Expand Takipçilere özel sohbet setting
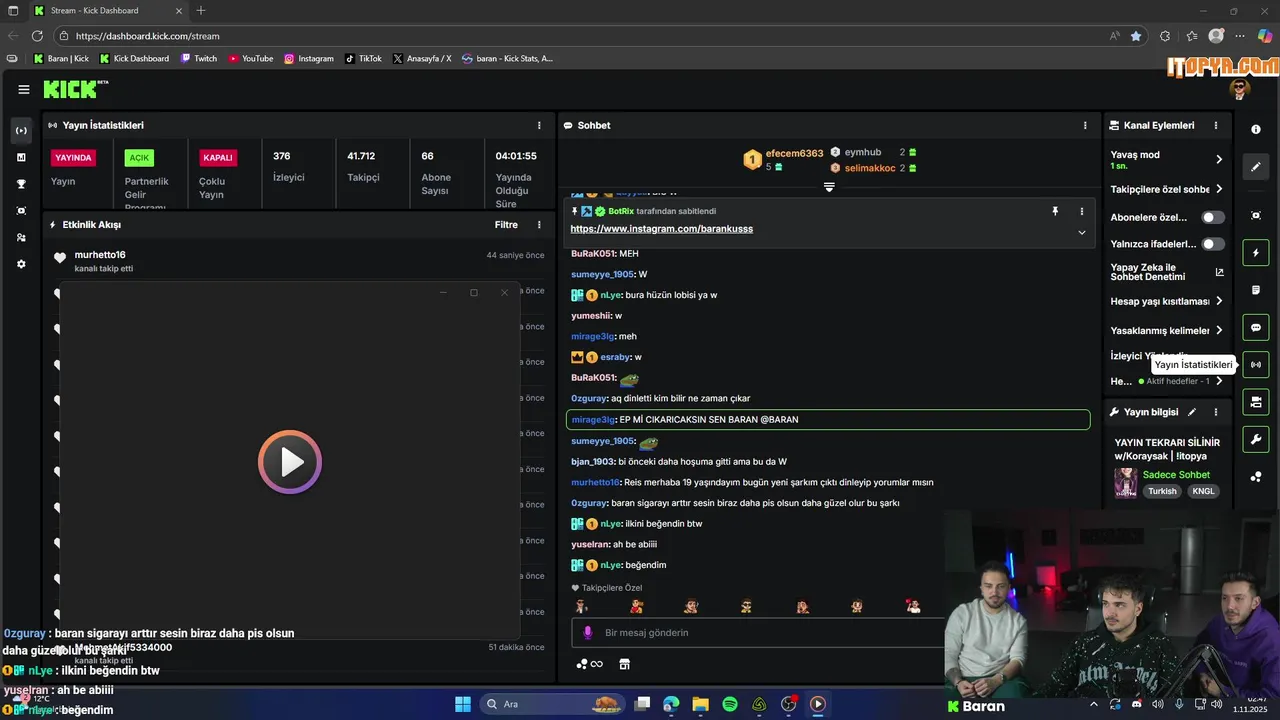This screenshot has height=720, width=1280. tap(1166, 189)
